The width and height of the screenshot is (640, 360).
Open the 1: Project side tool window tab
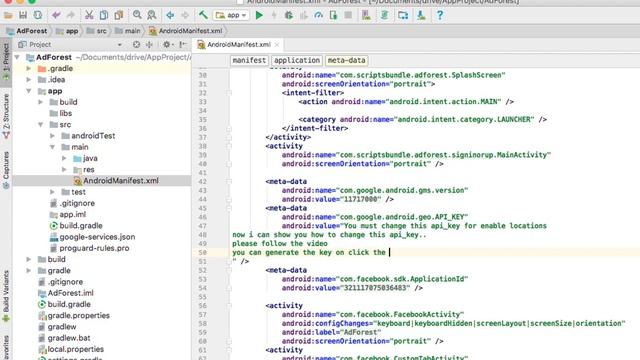(x=6, y=61)
